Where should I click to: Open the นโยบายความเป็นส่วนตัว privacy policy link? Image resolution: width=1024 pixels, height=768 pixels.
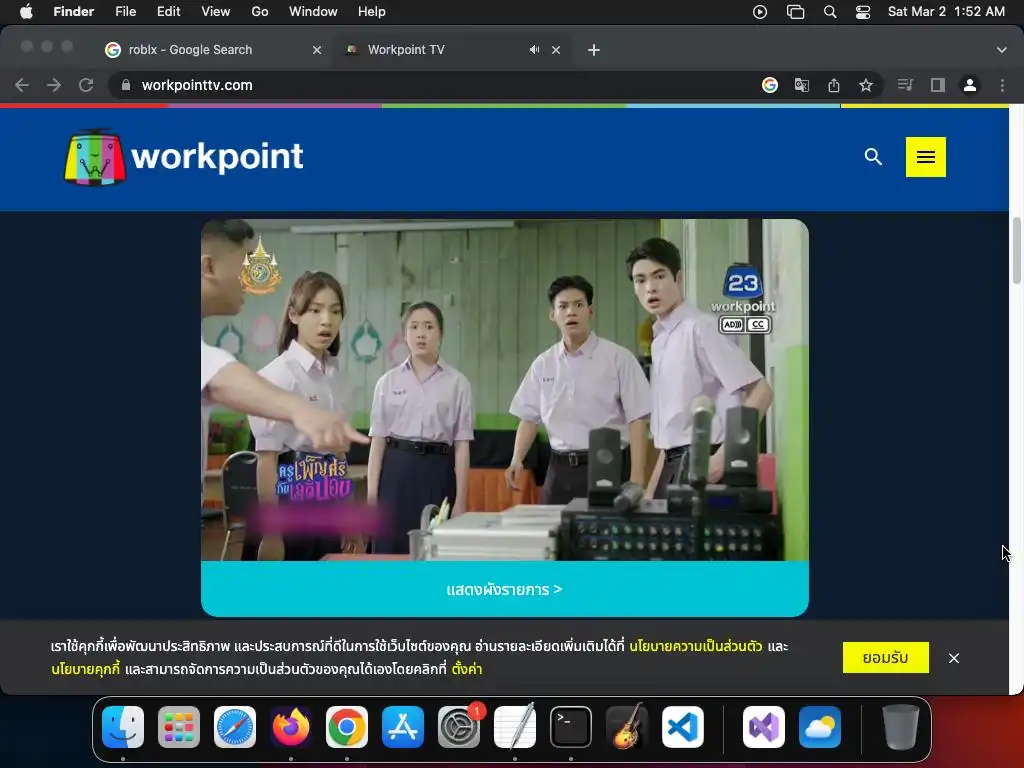tap(696, 647)
